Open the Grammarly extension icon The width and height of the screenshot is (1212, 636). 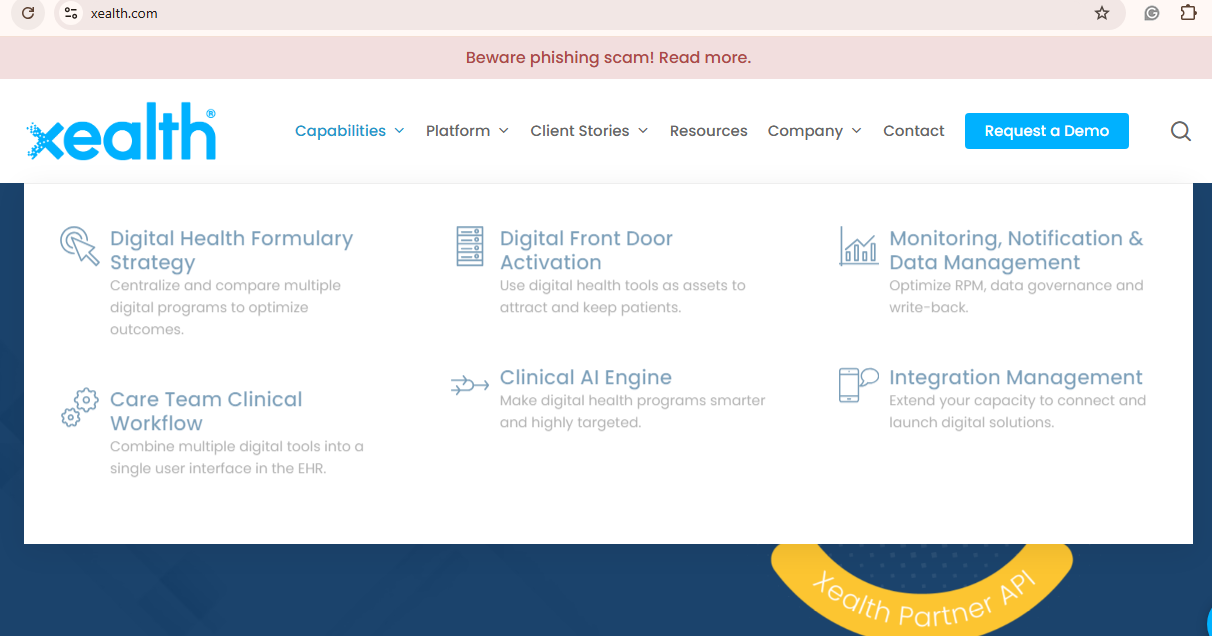tap(1151, 13)
